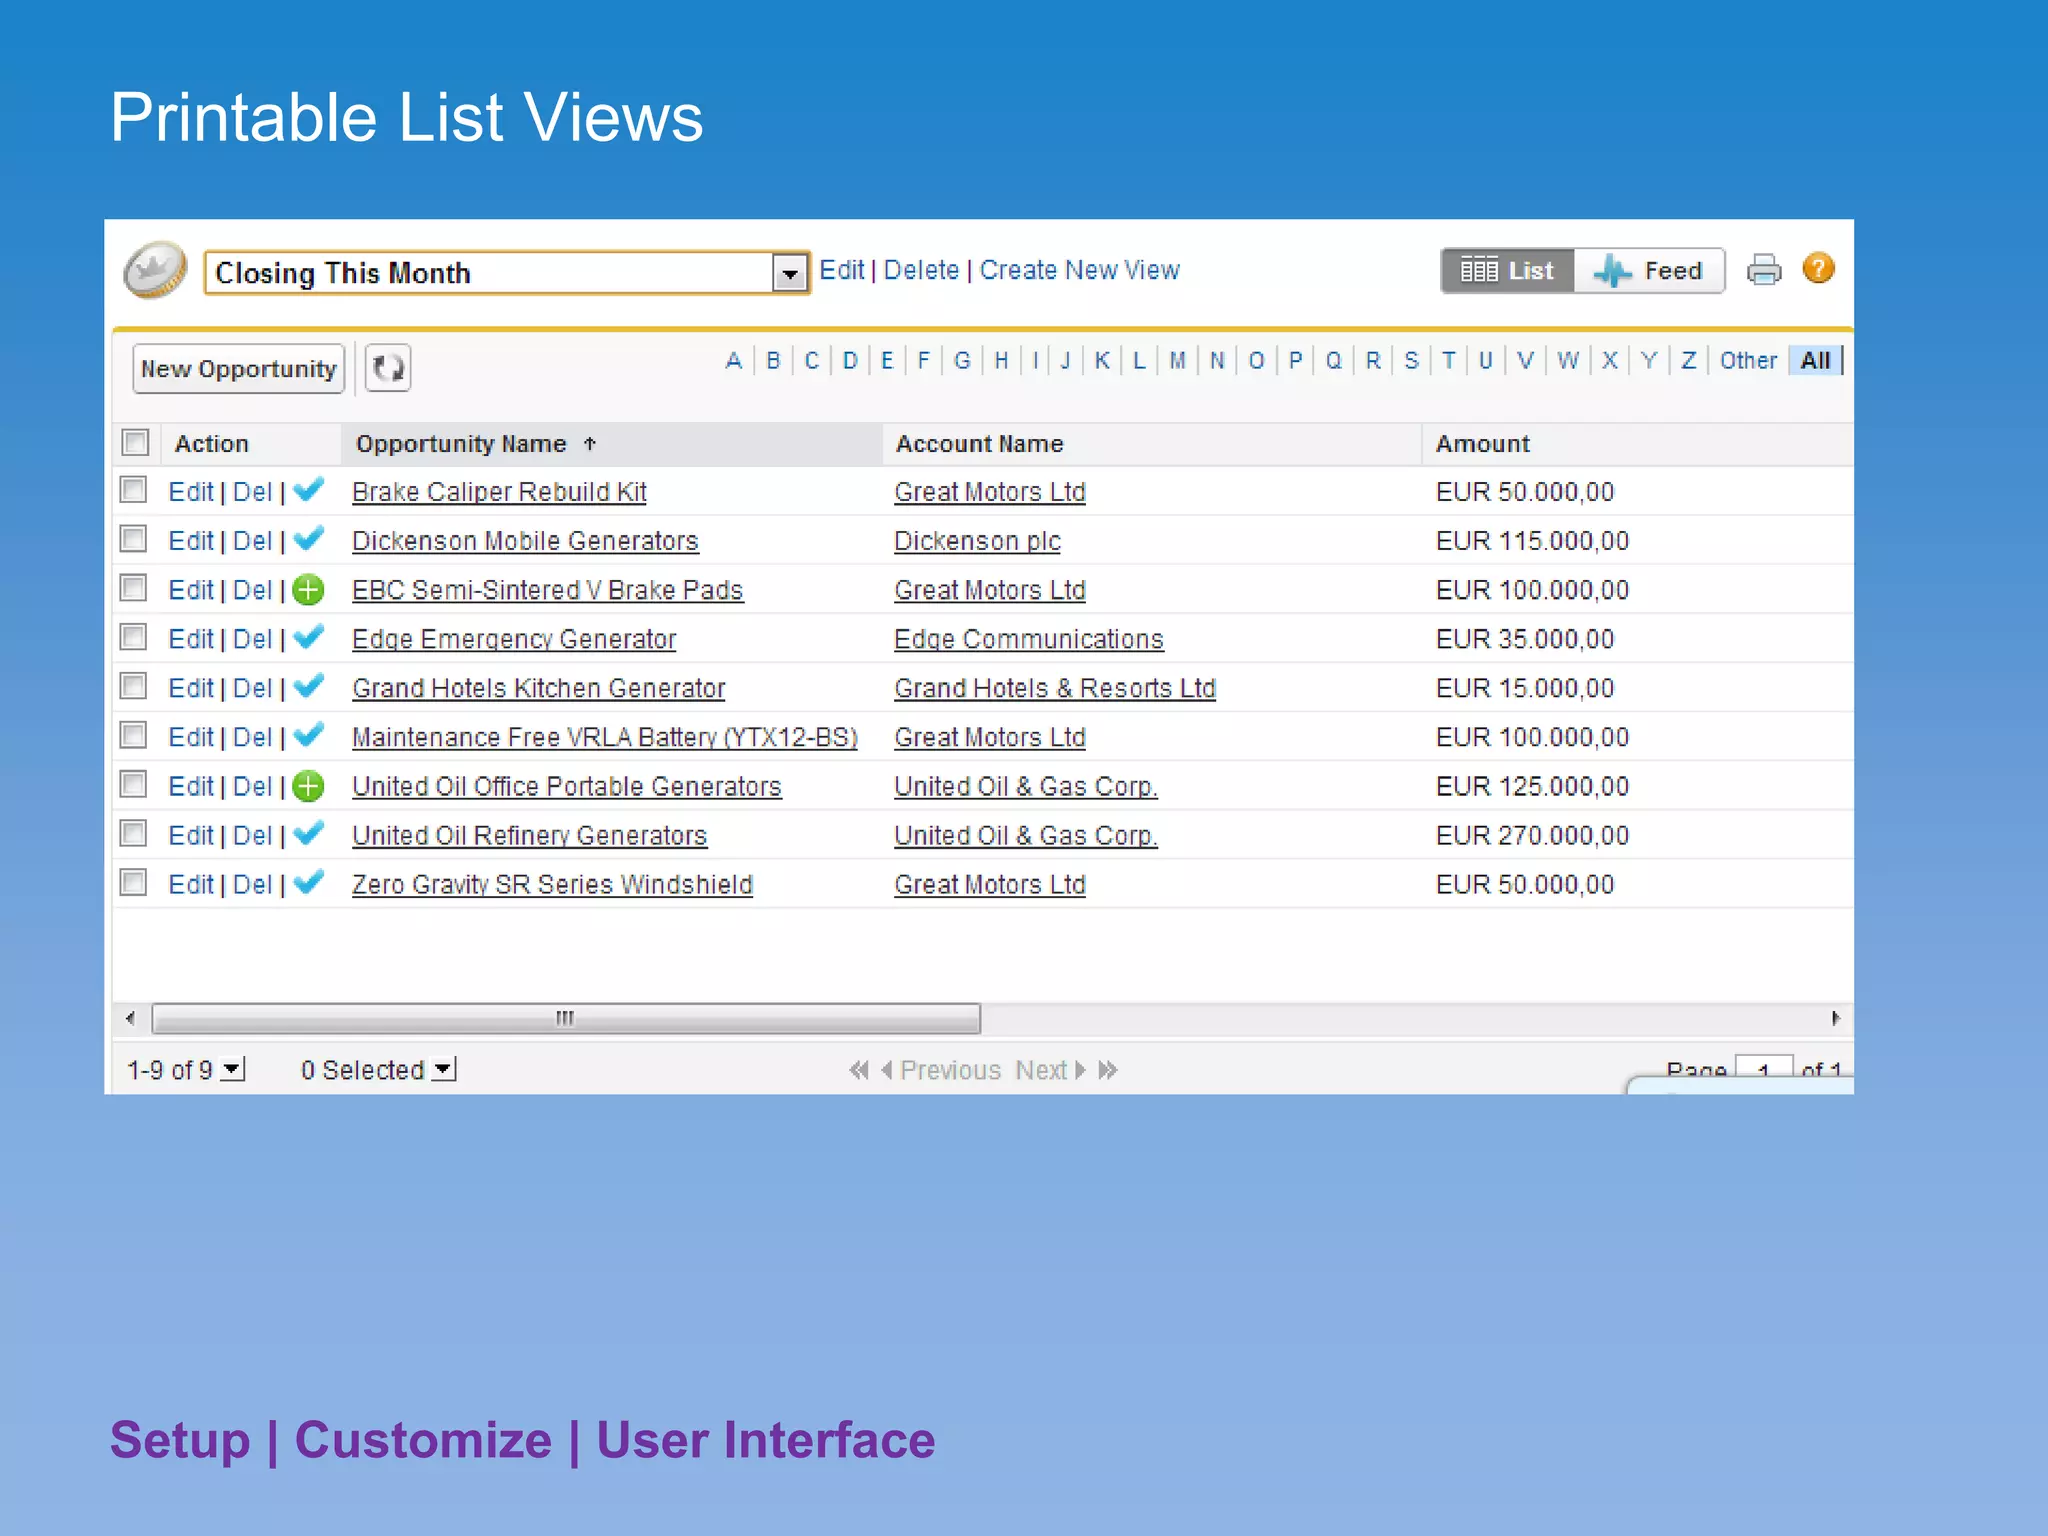Go to last page double-arrow icon
2048x1536 pixels.
[1108, 1070]
